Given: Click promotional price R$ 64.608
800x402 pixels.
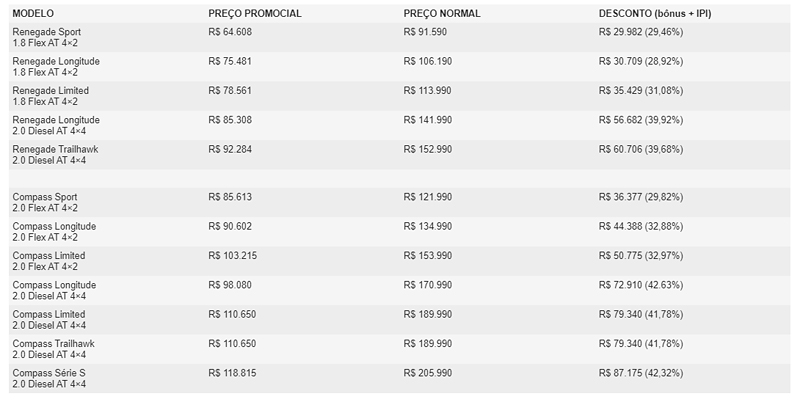Looking at the screenshot, I should 230,32.
